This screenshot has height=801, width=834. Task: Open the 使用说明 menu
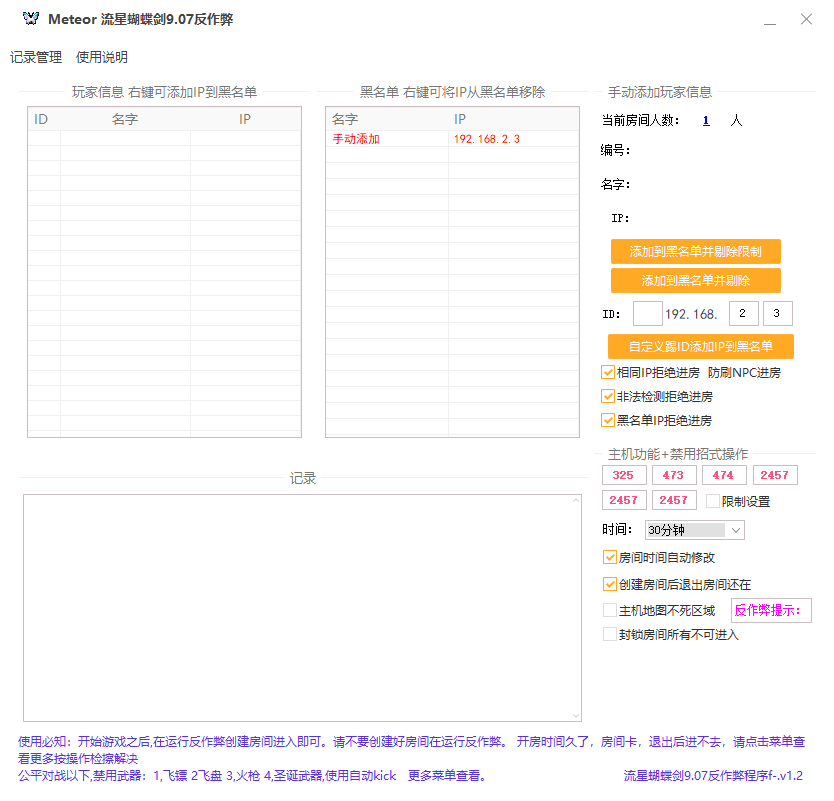coord(102,57)
